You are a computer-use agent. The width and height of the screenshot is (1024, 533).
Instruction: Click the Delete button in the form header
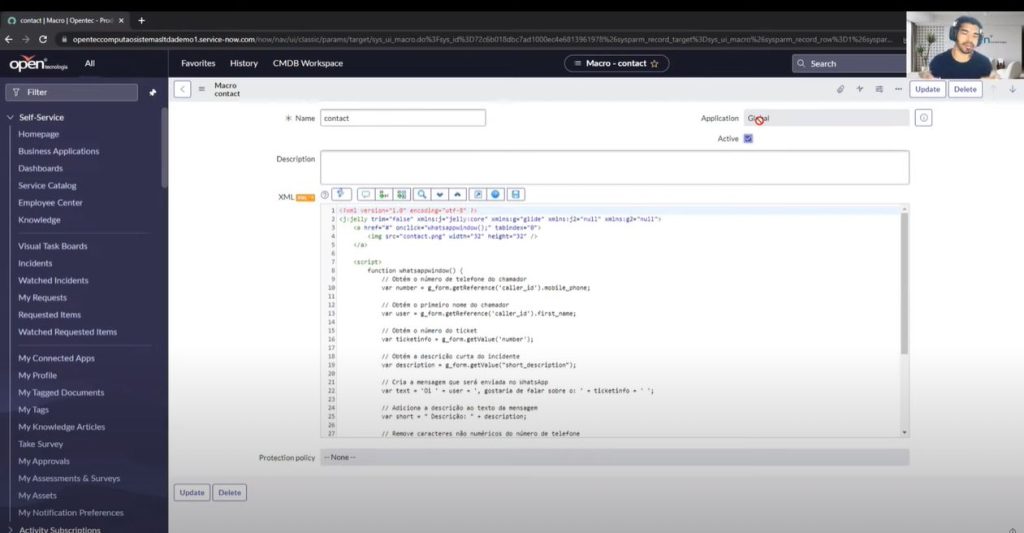(x=965, y=89)
